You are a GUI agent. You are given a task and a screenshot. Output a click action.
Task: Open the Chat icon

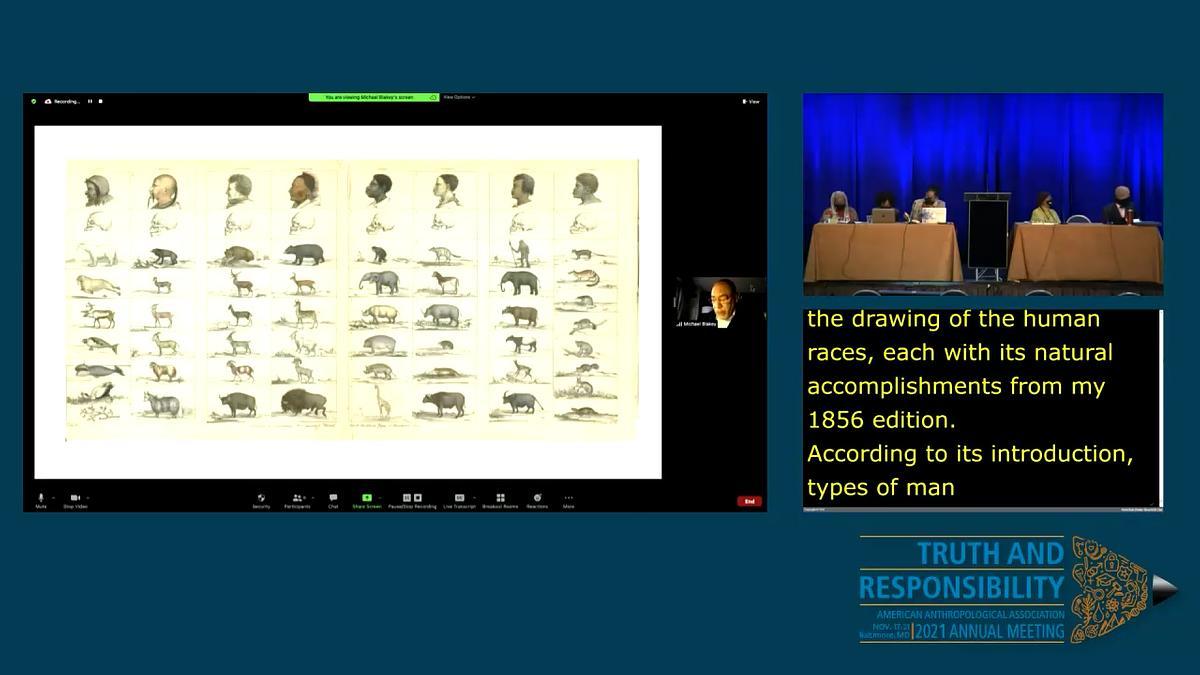click(333, 498)
